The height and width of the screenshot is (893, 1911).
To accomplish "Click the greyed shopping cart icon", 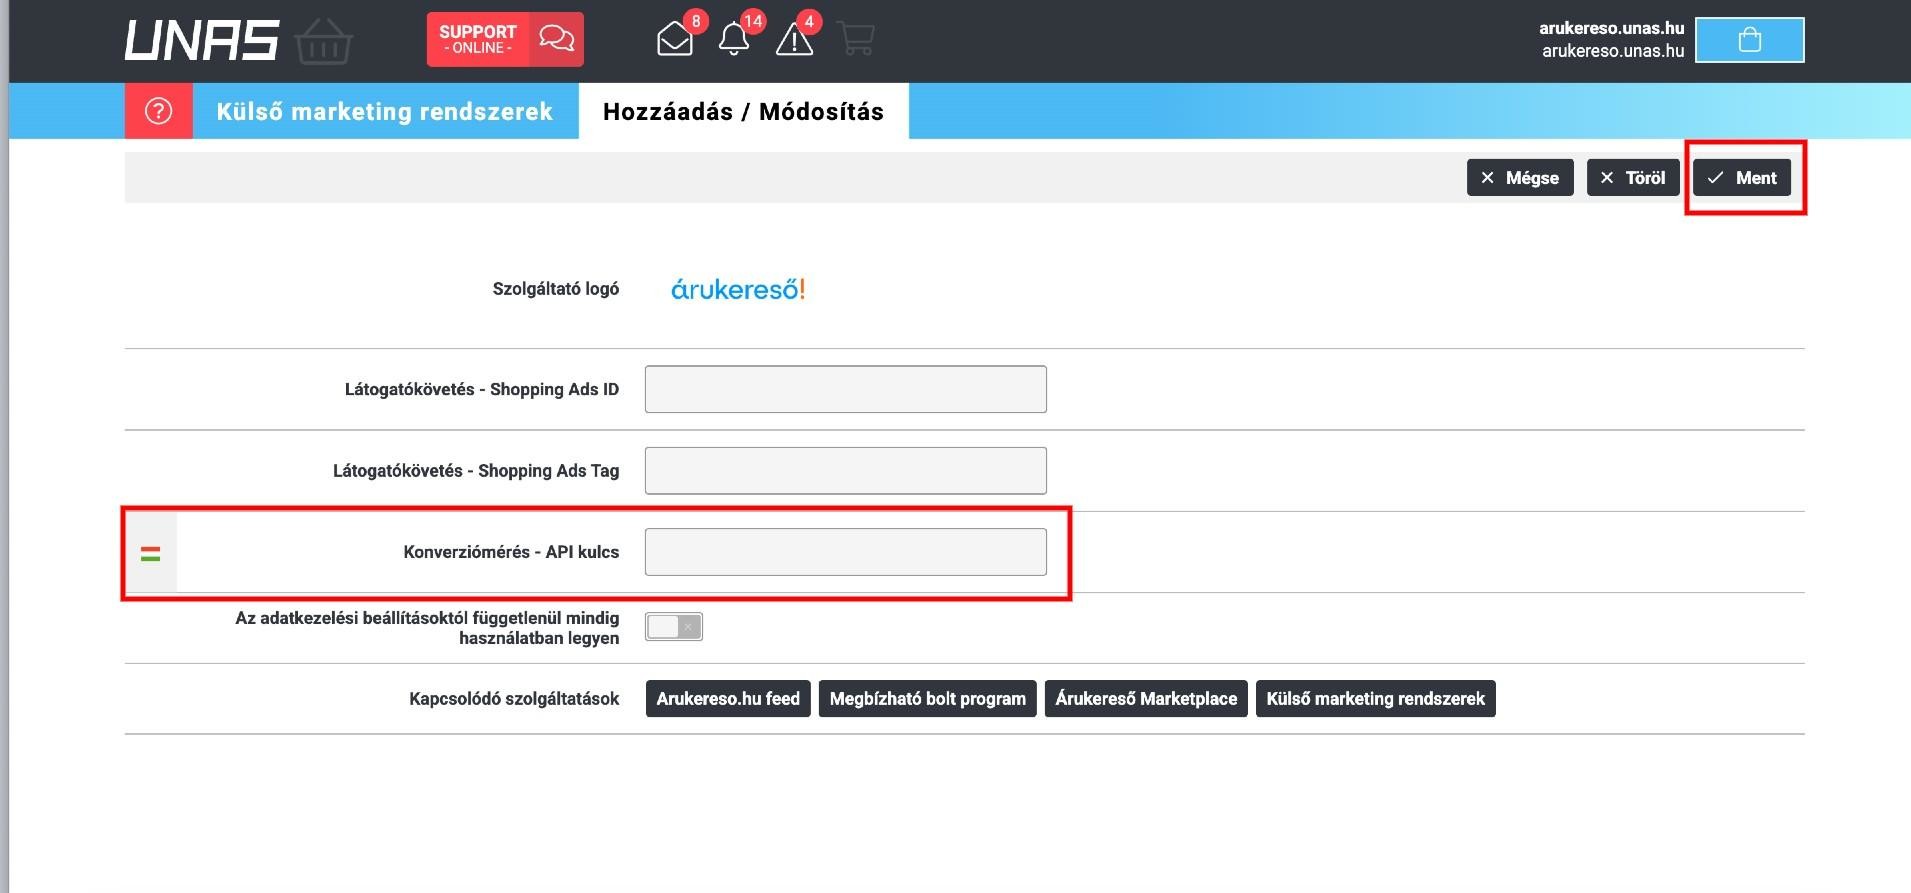I will tap(857, 39).
